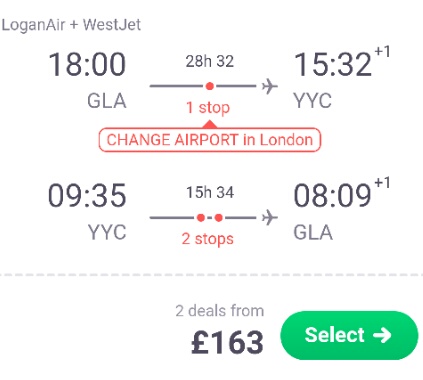The height and width of the screenshot is (380, 423).
Task: Click the 18:00 departure time
Action: pos(87,64)
